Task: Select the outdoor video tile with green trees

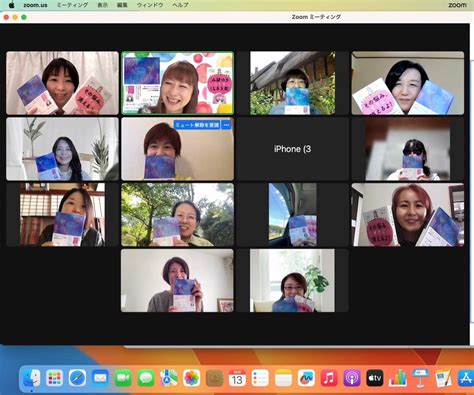Action: tap(178, 215)
